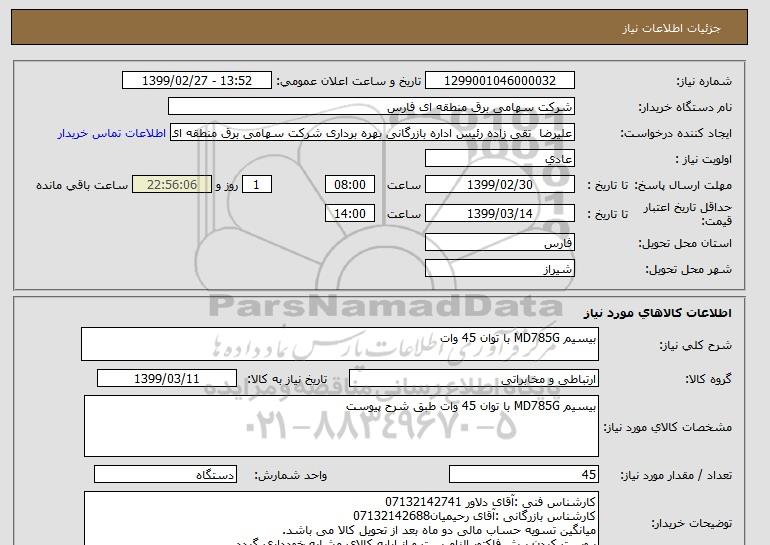770x545 pixels.
Task: Click the label تعداد / مقدار مورد نیاز
Action: [676, 475]
